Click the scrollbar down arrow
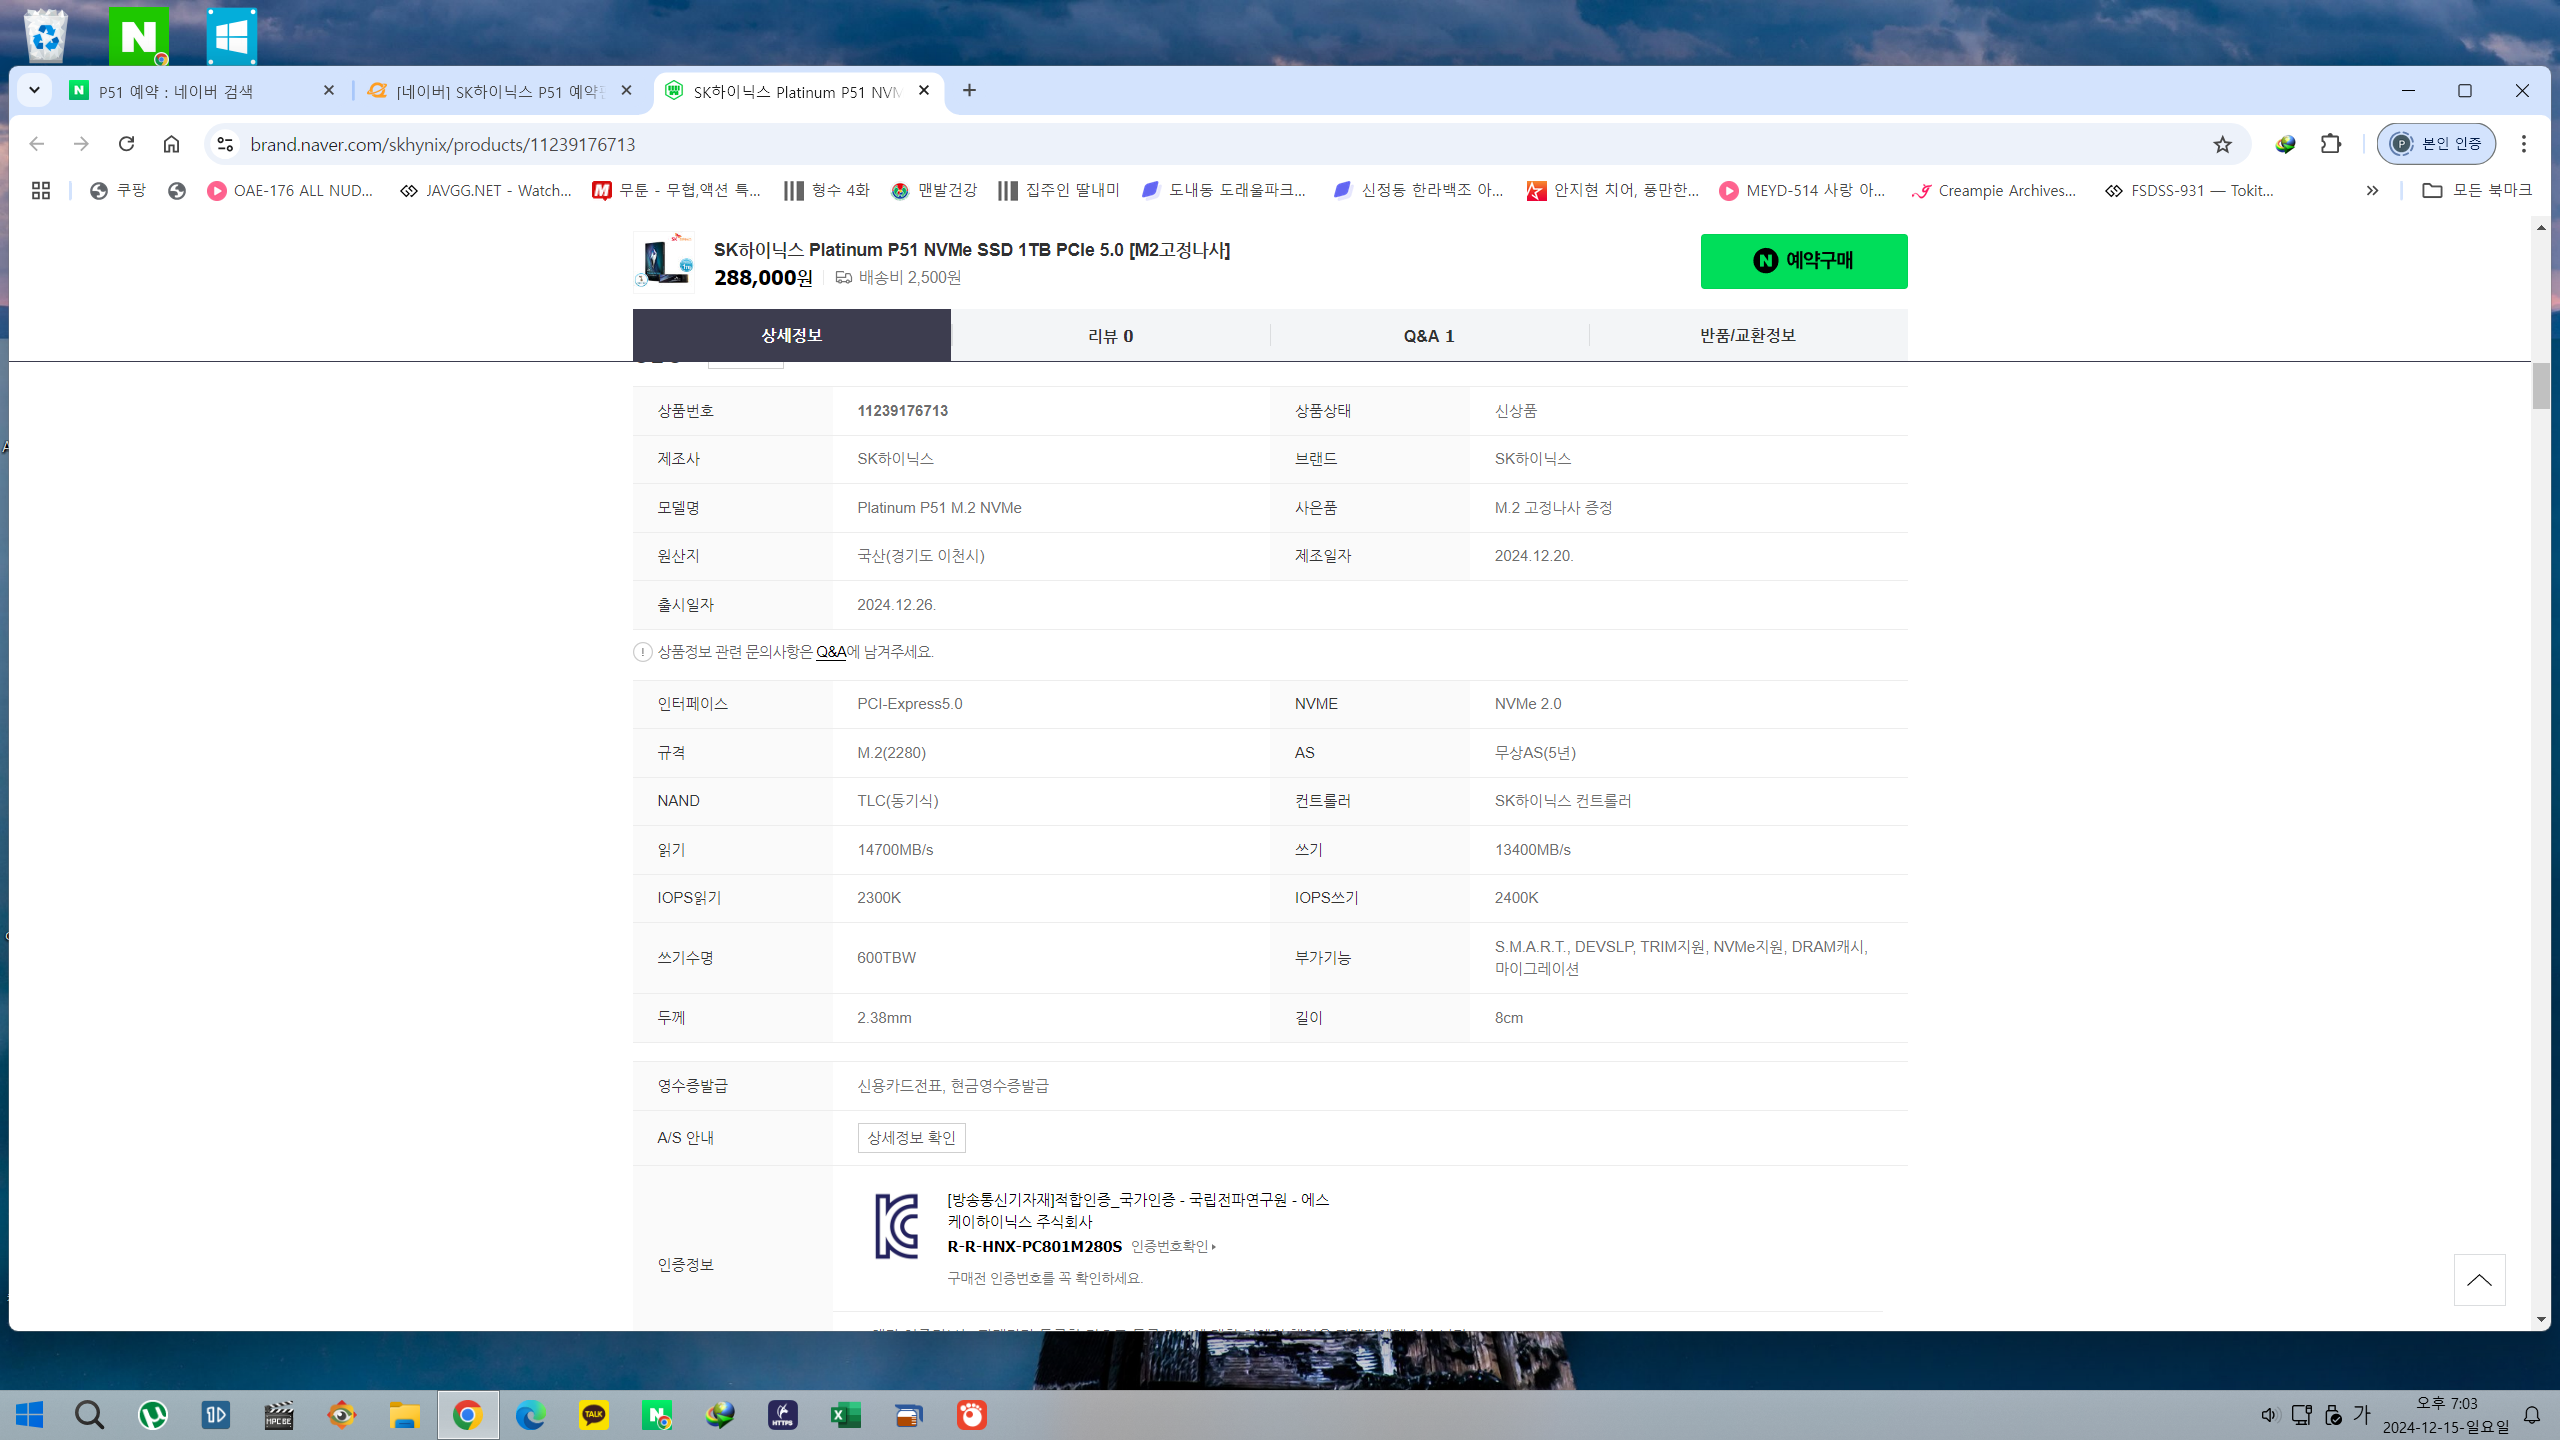2560x1440 pixels. [2541, 1320]
